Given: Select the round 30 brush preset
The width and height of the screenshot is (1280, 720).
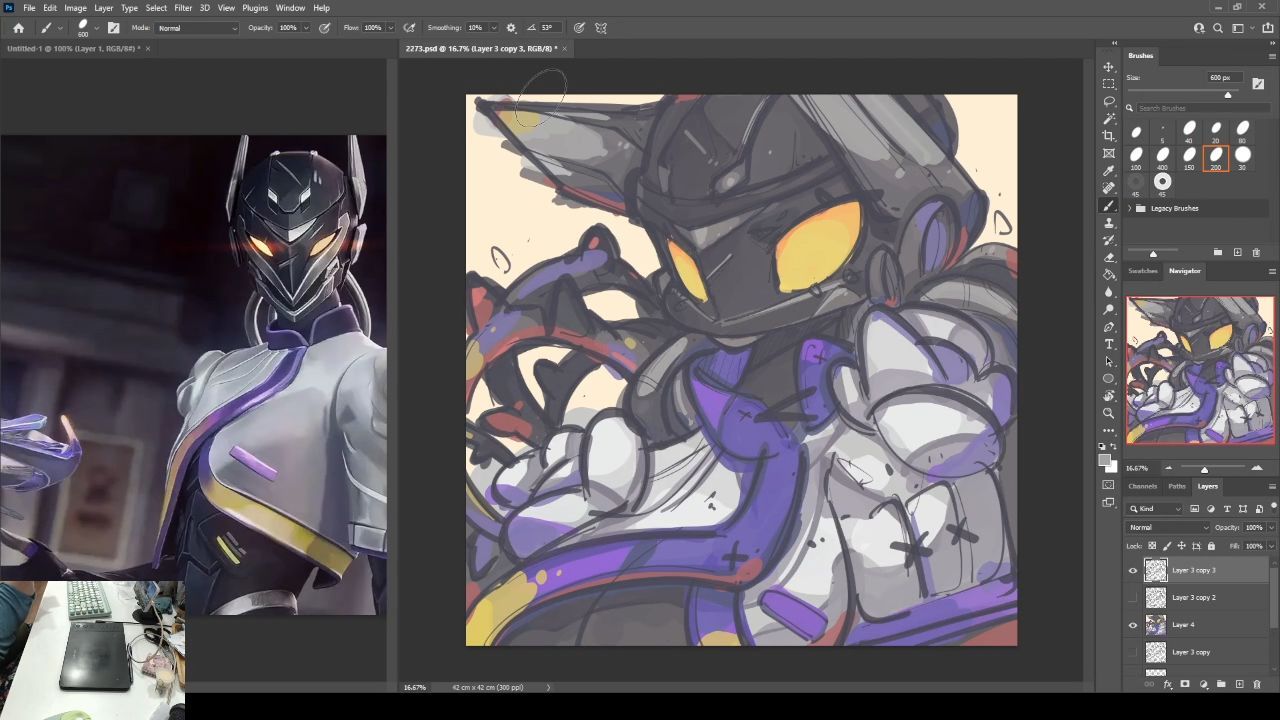Looking at the screenshot, I should [1242, 157].
